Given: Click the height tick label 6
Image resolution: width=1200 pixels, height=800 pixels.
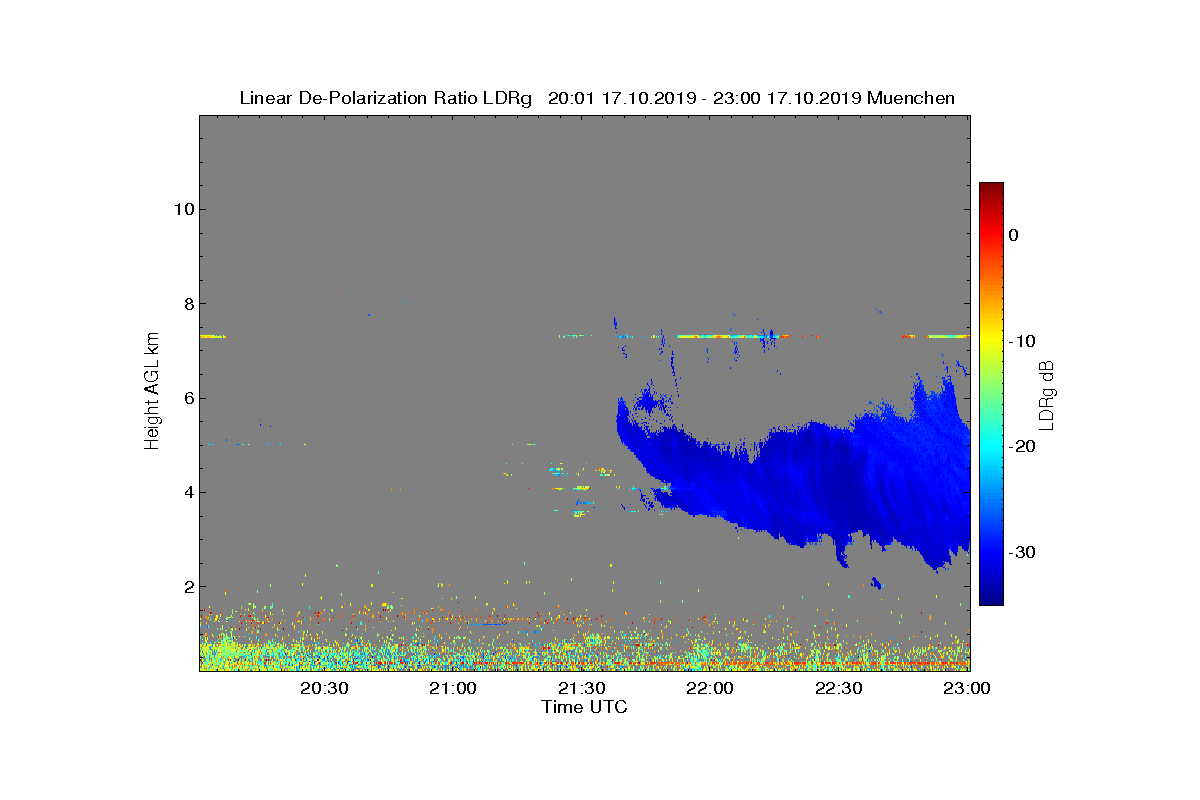Looking at the screenshot, I should tap(187, 398).
